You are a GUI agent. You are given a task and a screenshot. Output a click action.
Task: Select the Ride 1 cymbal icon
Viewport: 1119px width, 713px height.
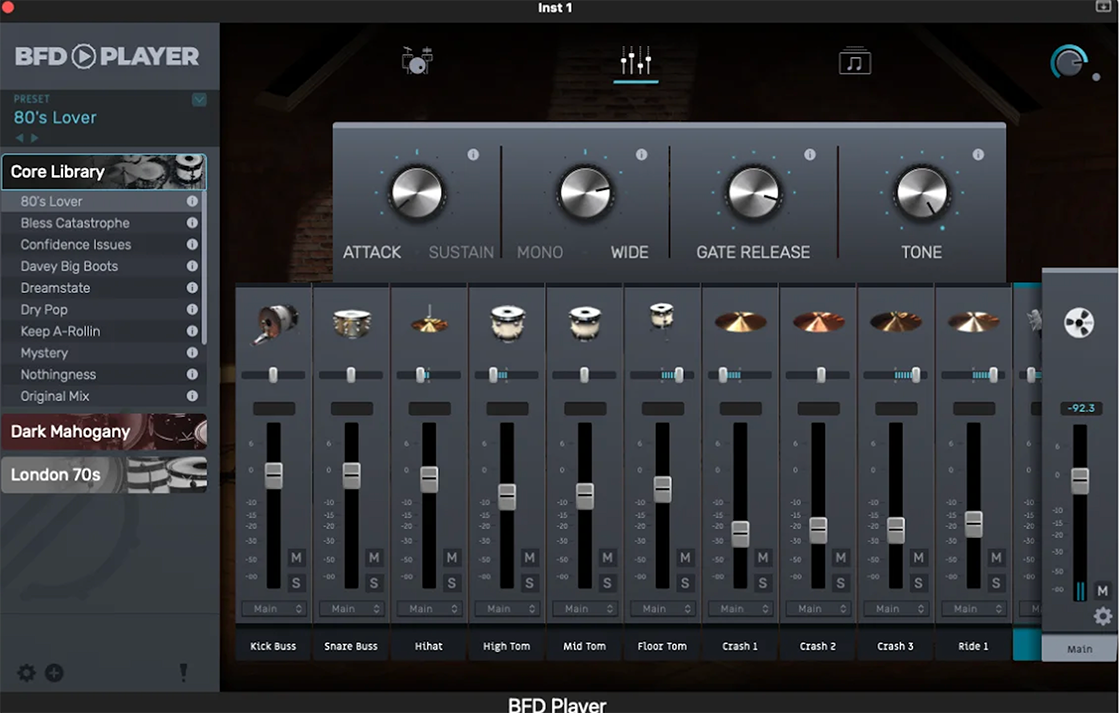[973, 321]
